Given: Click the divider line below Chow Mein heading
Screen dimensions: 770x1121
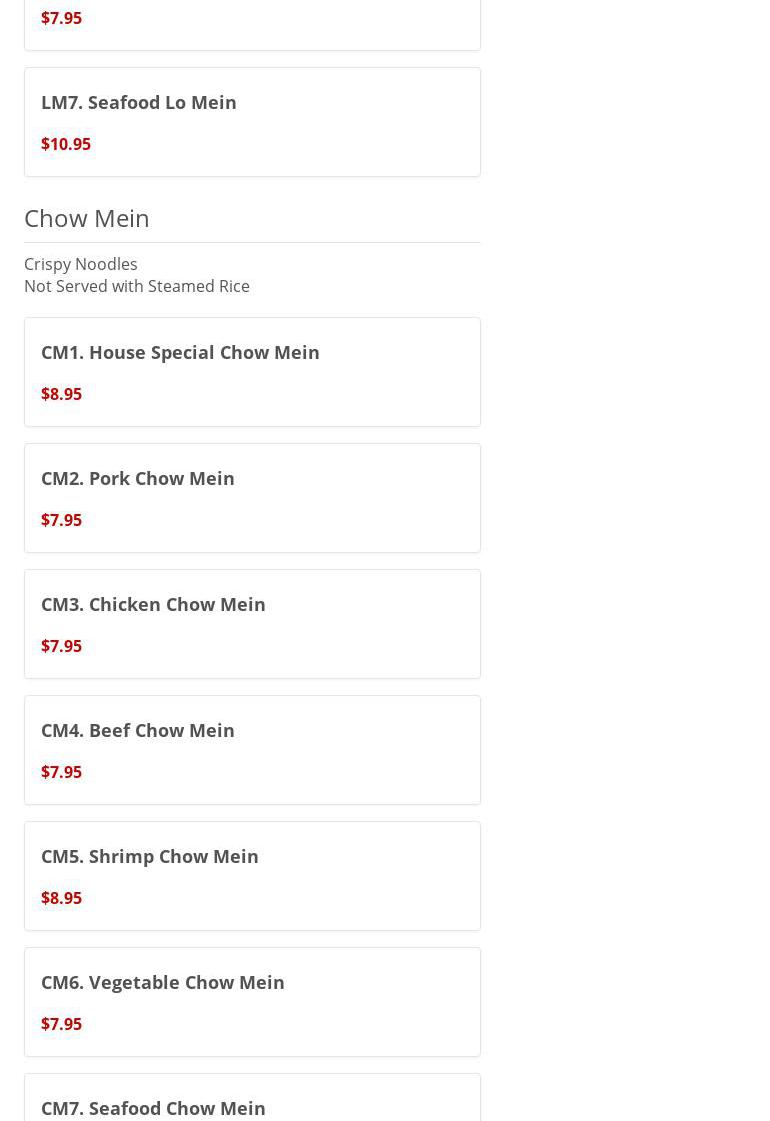Looking at the screenshot, I should click(x=252, y=242).
